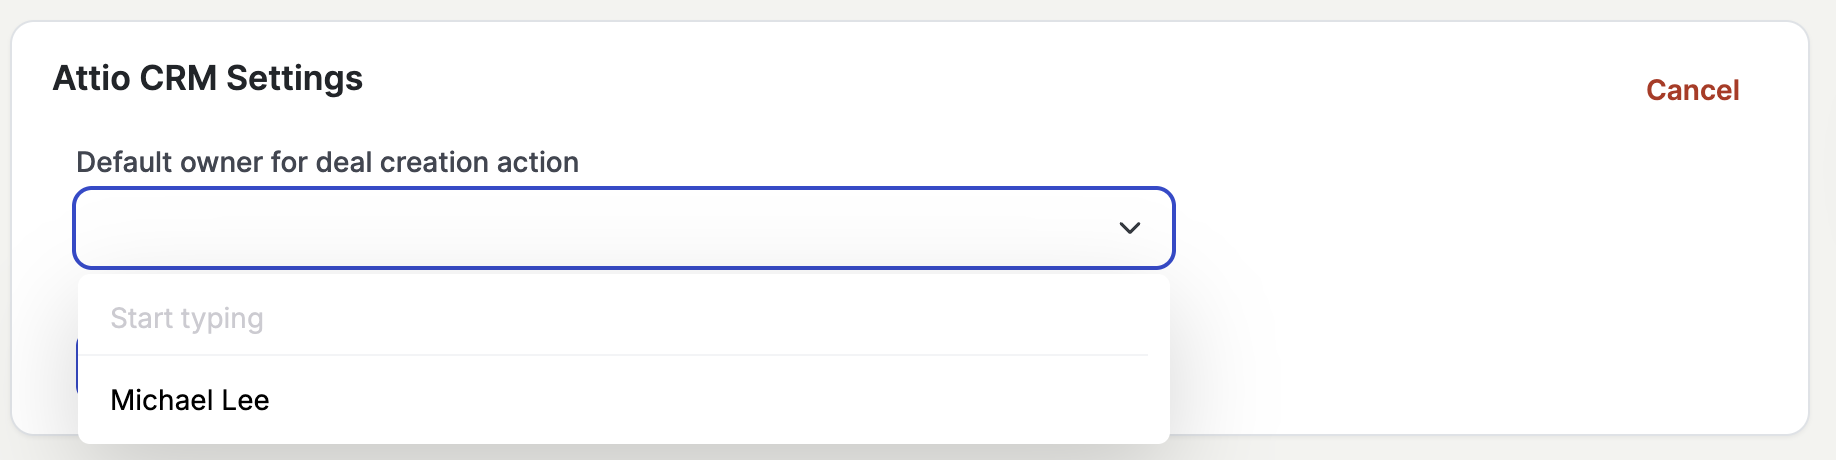
Task: Click the Michael Lee list entry
Action: click(190, 400)
